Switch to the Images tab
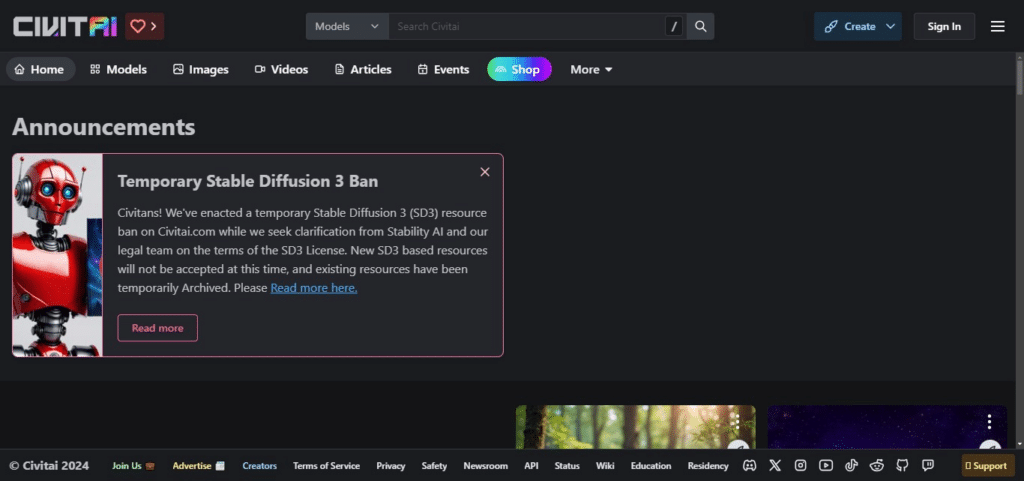Image resolution: width=1024 pixels, height=481 pixels. click(x=200, y=69)
